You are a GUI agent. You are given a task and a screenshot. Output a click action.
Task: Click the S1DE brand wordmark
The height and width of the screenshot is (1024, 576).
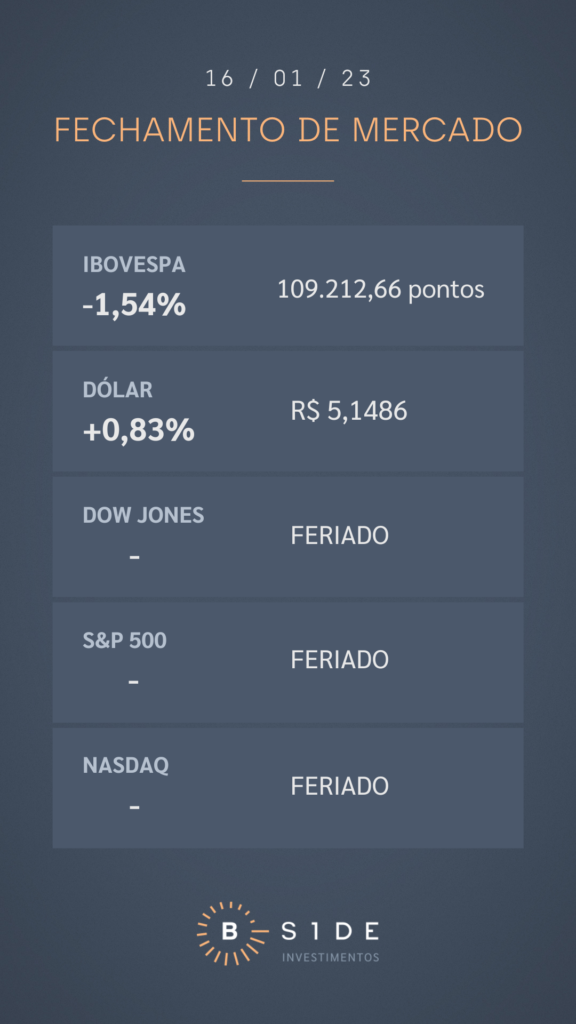330,932
